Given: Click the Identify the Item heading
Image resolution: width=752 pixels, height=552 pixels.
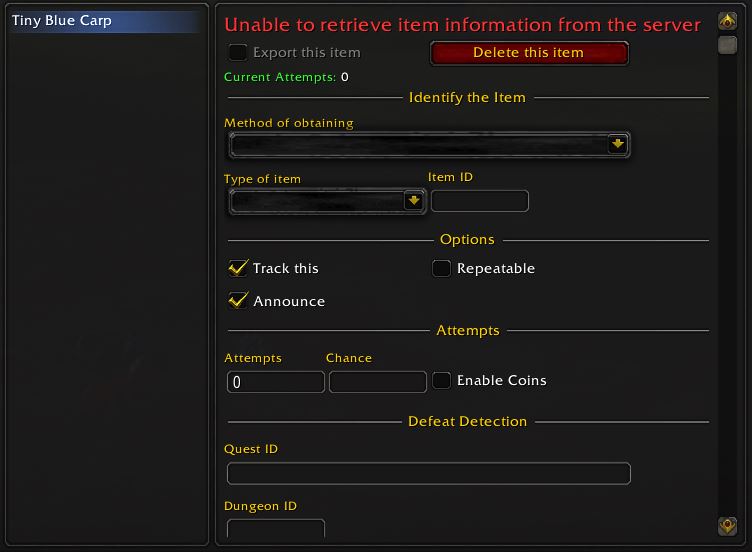Looking at the screenshot, I should [x=467, y=97].
